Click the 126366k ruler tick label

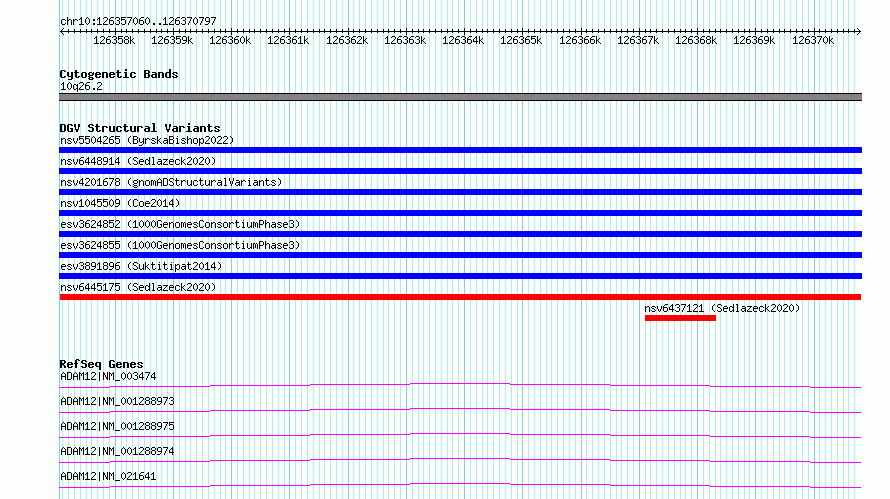580,40
